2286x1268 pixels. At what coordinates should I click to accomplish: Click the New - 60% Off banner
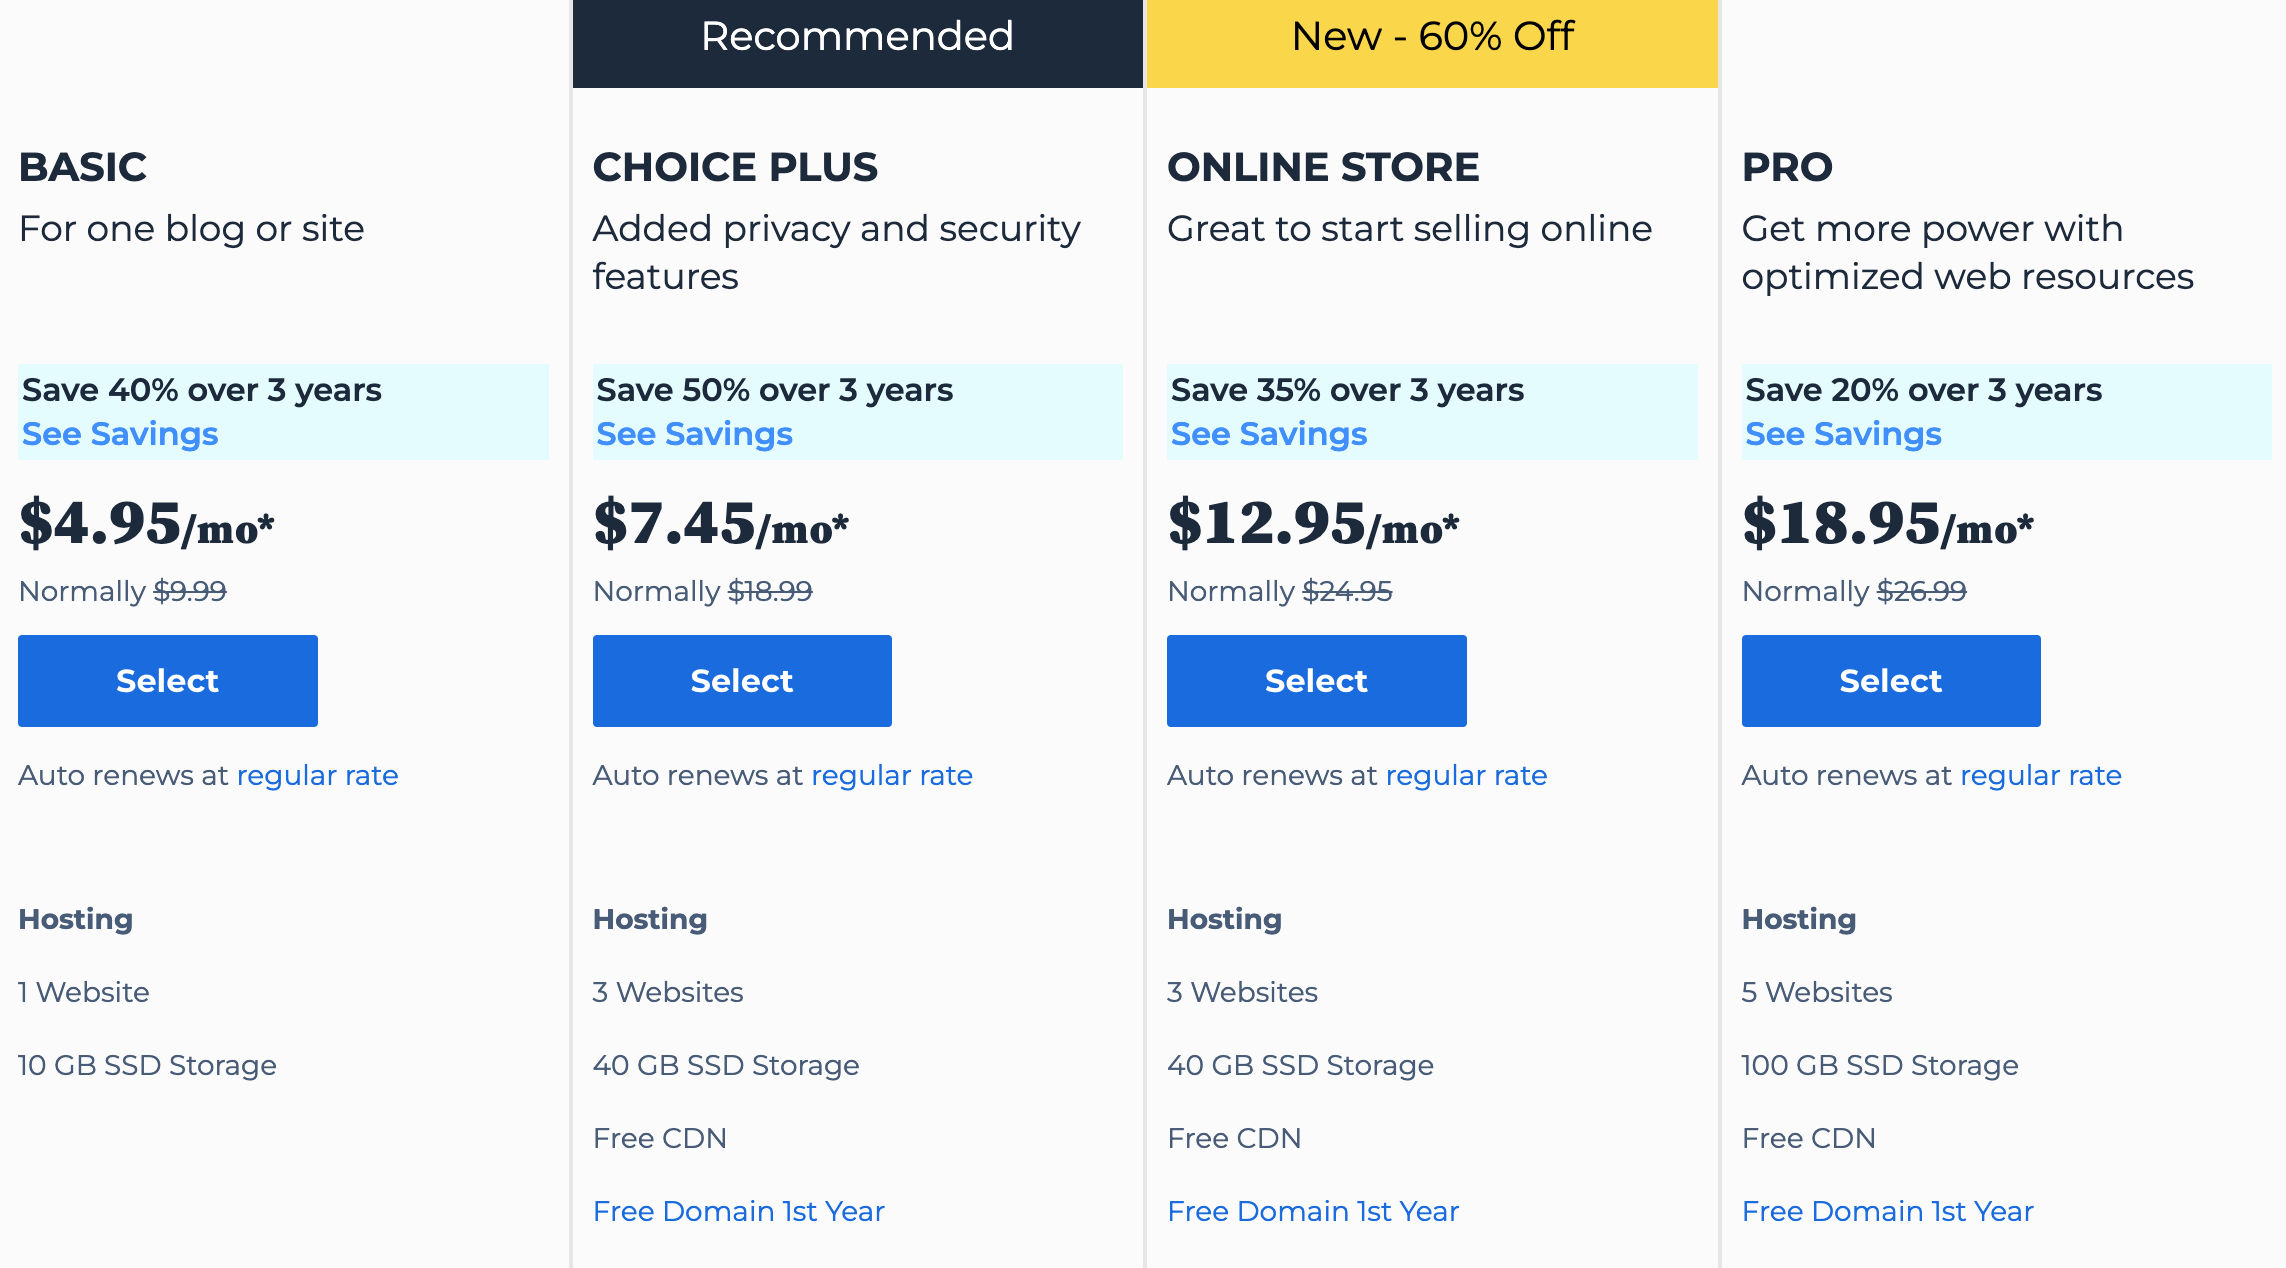click(x=1432, y=42)
